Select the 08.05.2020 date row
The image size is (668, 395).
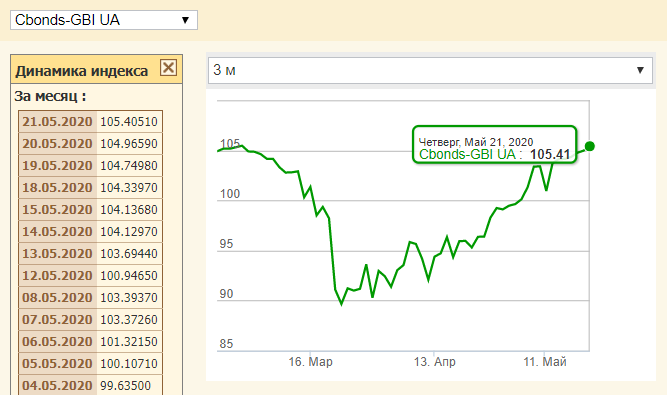(90, 297)
